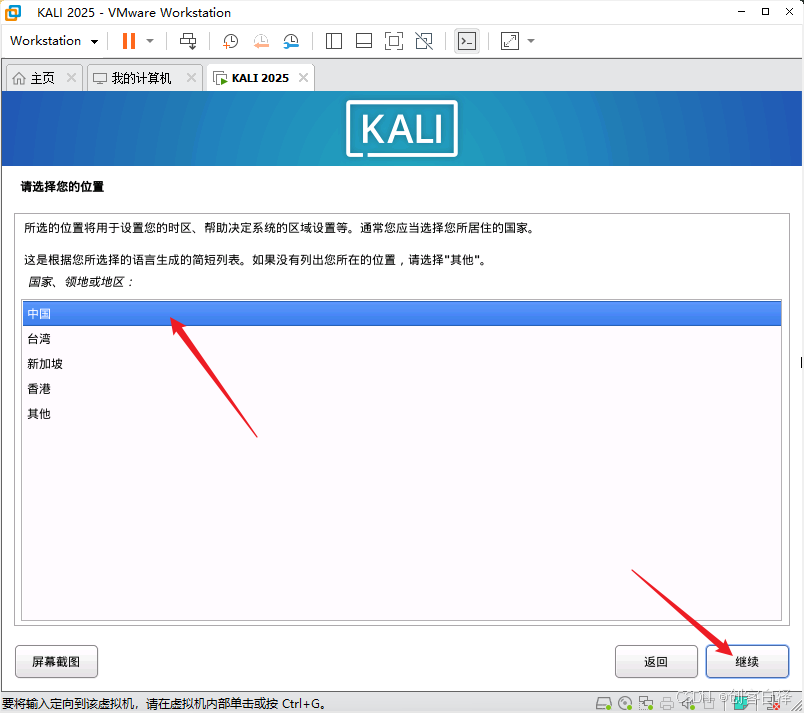Open the snapshot manager

(x=291, y=41)
